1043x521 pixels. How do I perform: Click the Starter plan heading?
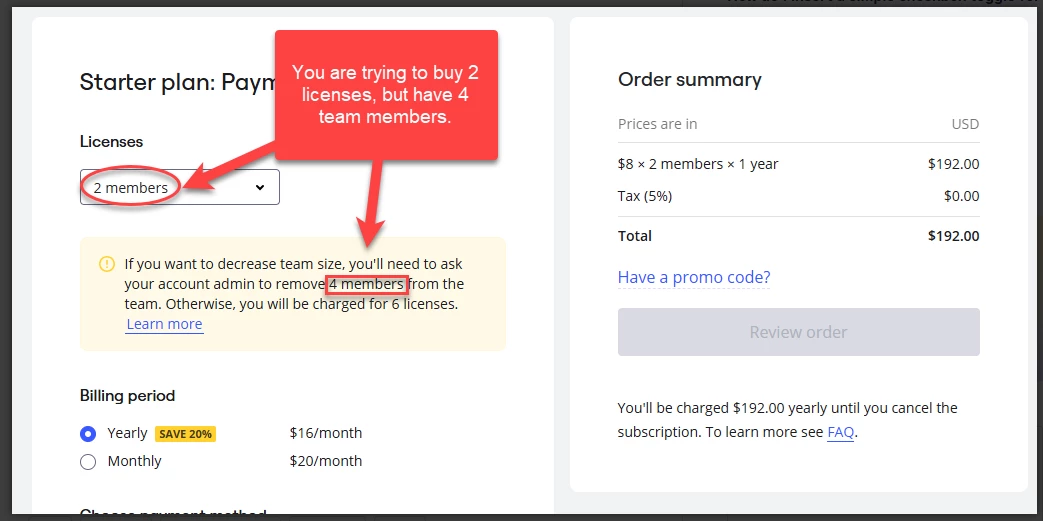(x=178, y=83)
